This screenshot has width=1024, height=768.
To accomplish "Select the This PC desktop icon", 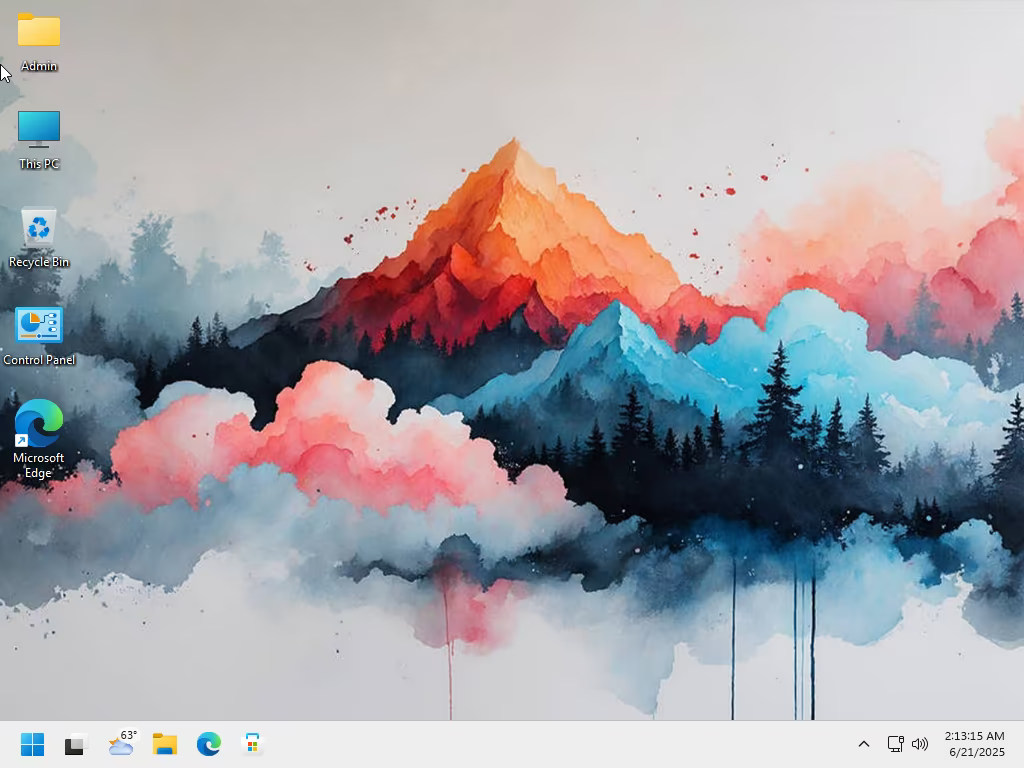I will [x=39, y=140].
